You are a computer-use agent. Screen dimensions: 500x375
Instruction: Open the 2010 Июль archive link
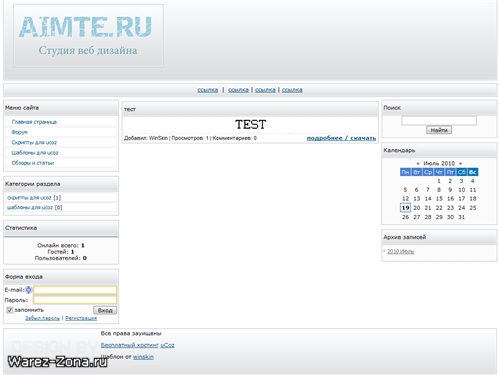click(401, 251)
